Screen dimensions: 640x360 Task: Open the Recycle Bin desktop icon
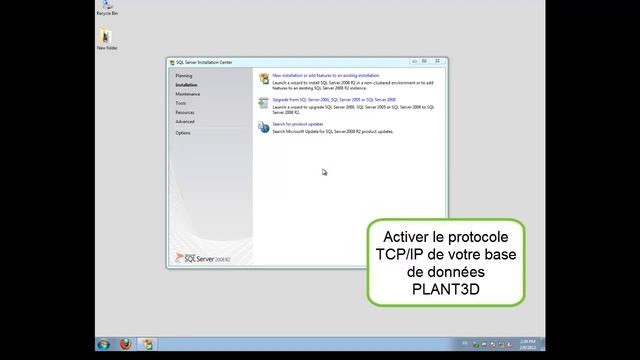pos(107,7)
